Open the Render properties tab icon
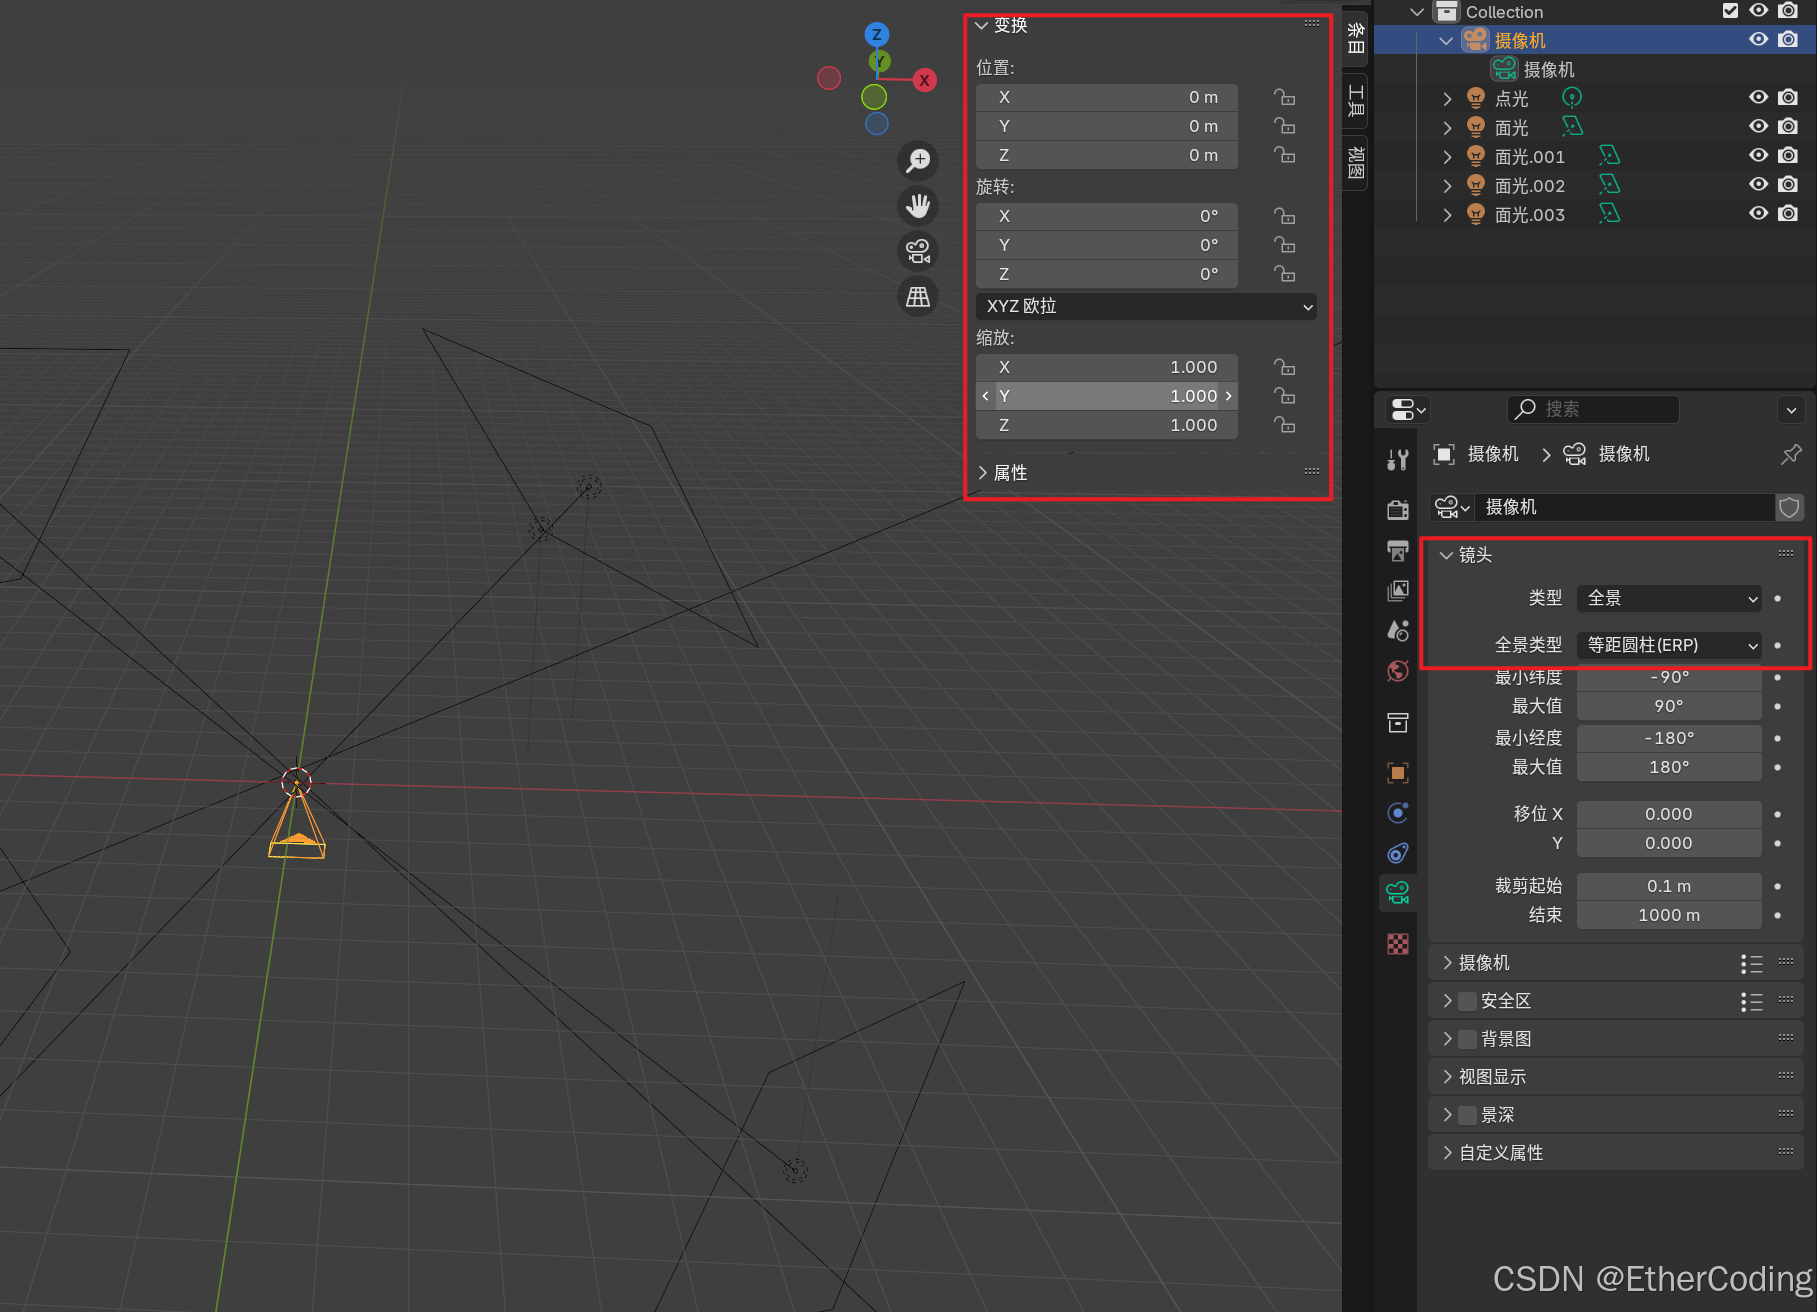This screenshot has width=1817, height=1312. point(1398,510)
